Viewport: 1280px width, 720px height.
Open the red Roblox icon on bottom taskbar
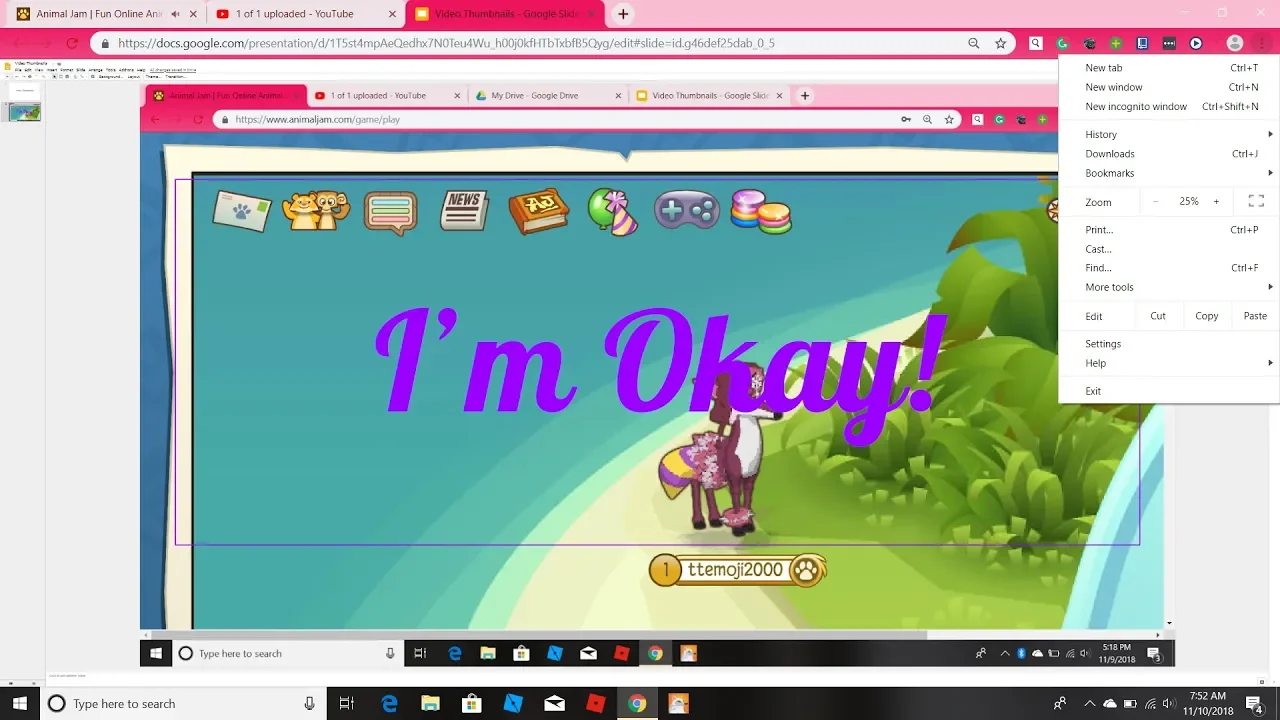click(x=595, y=703)
